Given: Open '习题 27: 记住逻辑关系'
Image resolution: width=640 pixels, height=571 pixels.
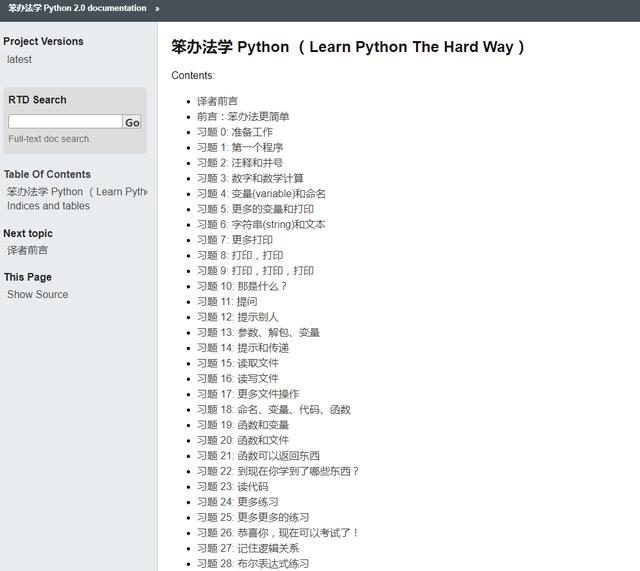Looking at the screenshot, I should coord(248,549).
